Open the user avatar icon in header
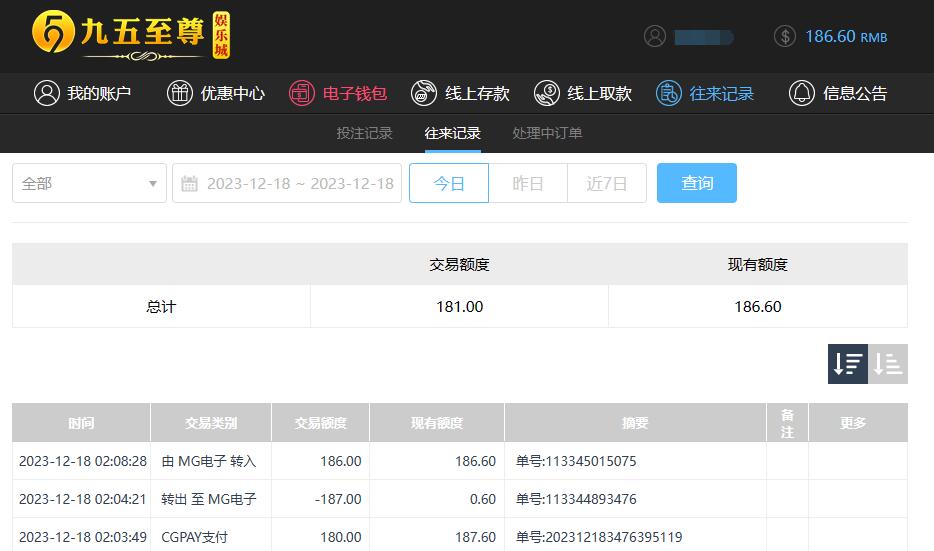Viewport: 934px width, 551px height. click(655, 36)
